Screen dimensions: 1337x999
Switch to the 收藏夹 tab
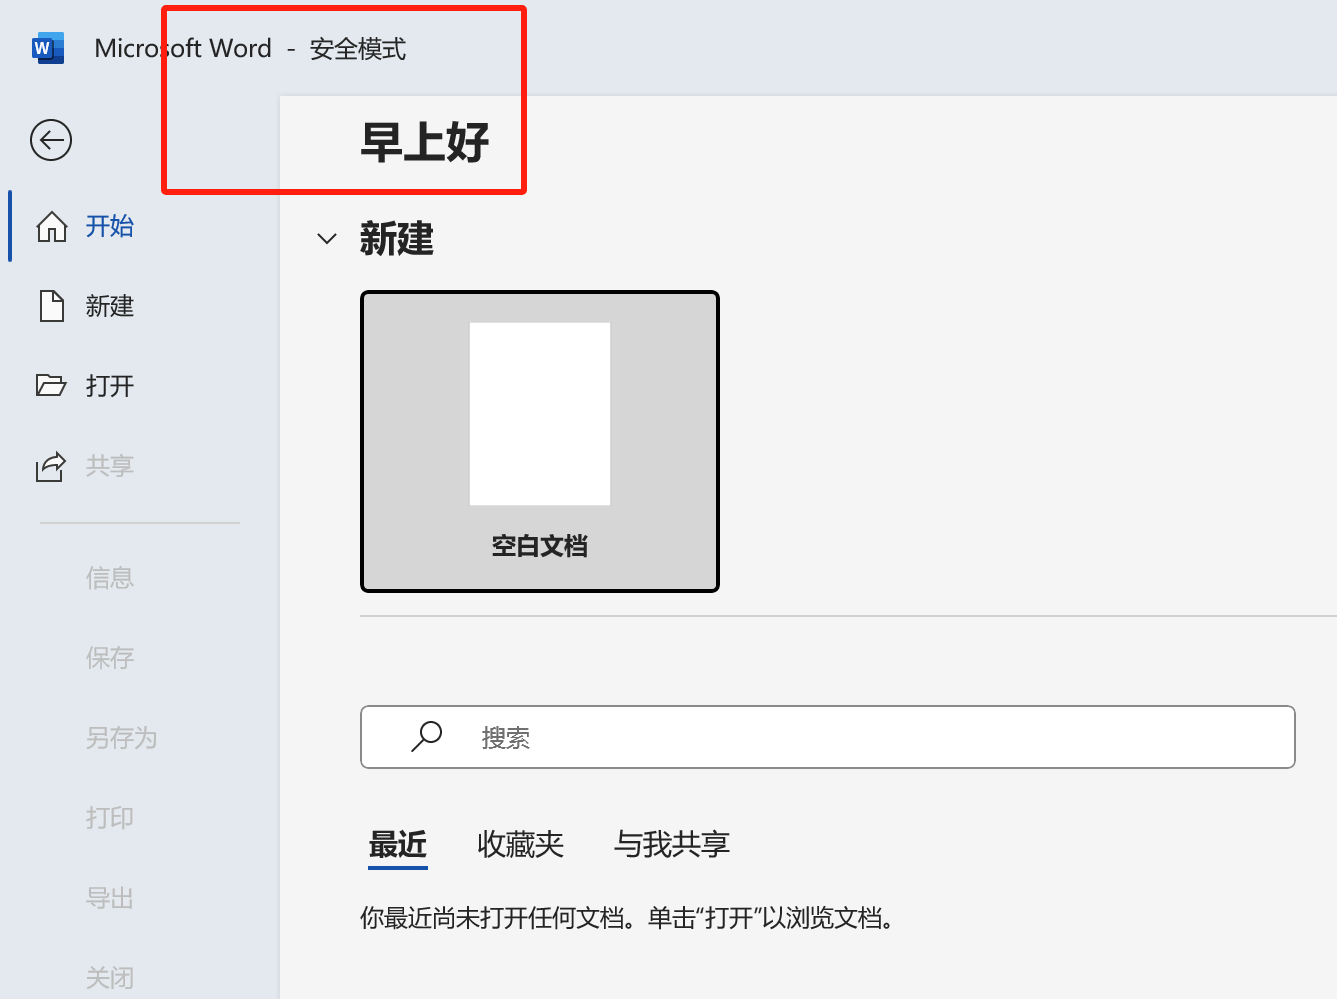[x=521, y=845]
